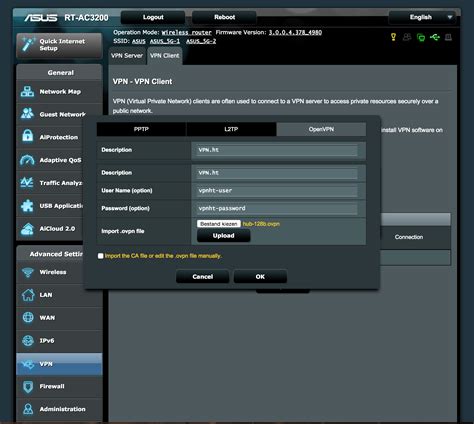Viewport: 474px width, 424px height.
Task: Click the USB Application puzzle icon
Action: [27, 206]
